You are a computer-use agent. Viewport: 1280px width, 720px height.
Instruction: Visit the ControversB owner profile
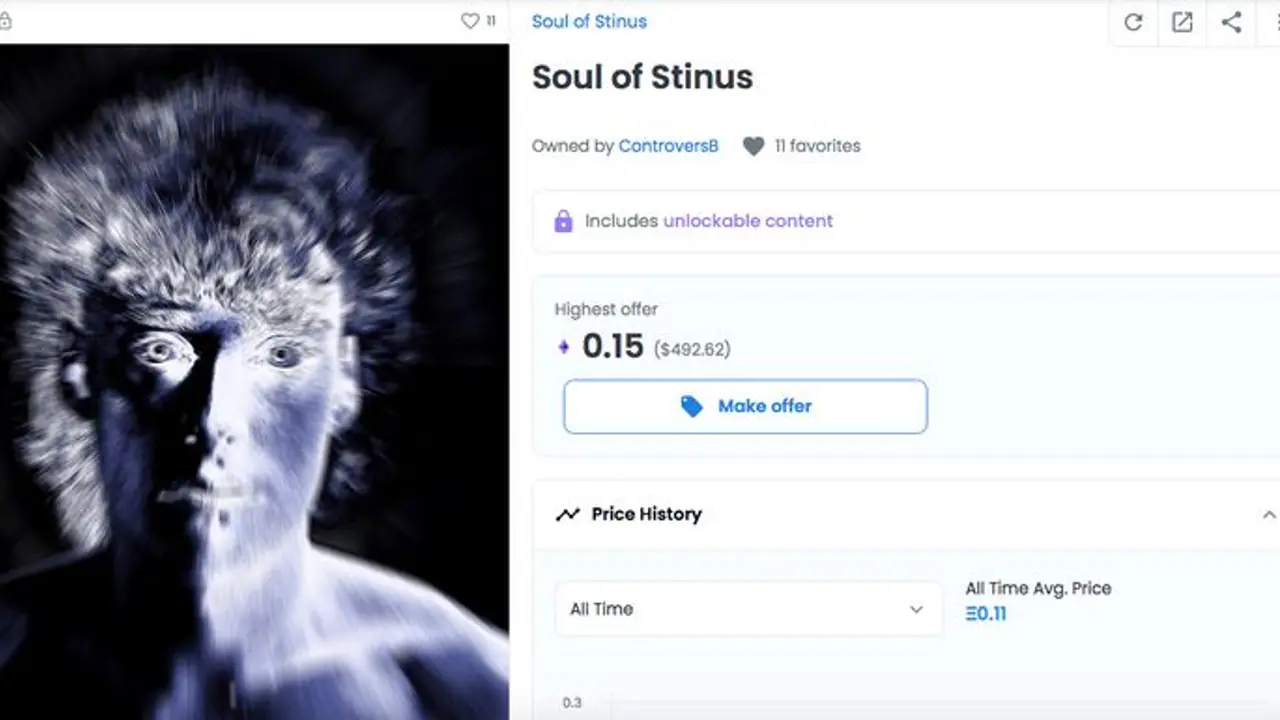coord(668,146)
